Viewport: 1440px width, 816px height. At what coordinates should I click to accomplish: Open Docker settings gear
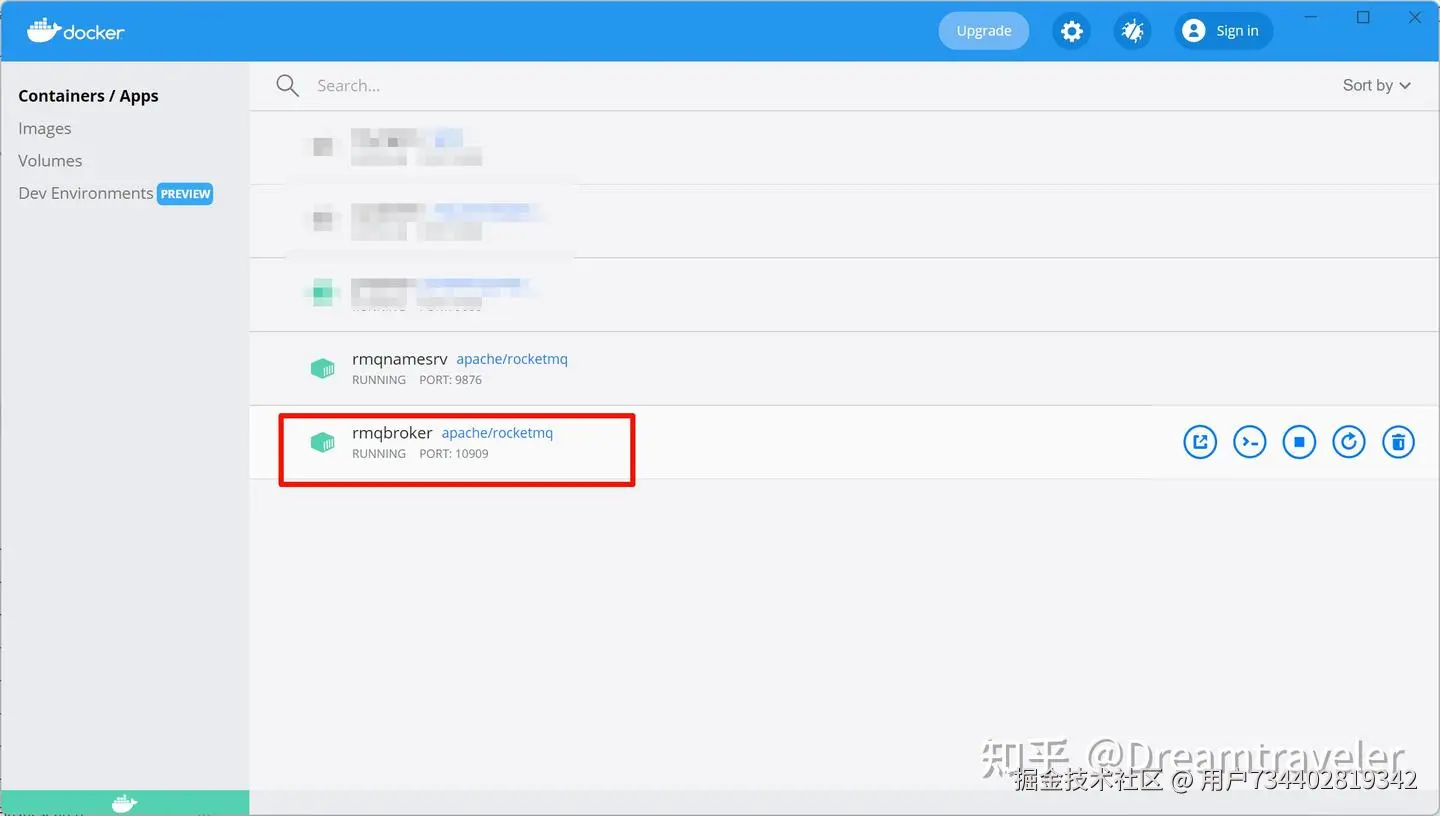[x=1071, y=31]
